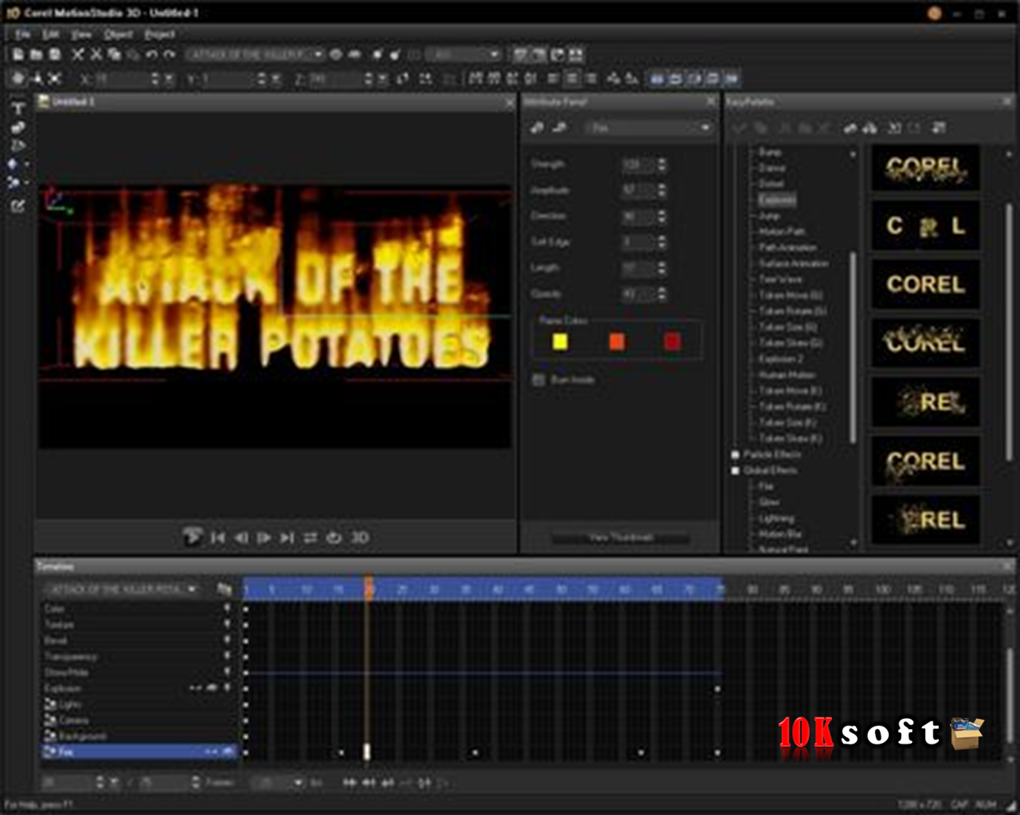Click the orange playhead marker in the timeline ruler
This screenshot has height=815, width=1020.
368,586
